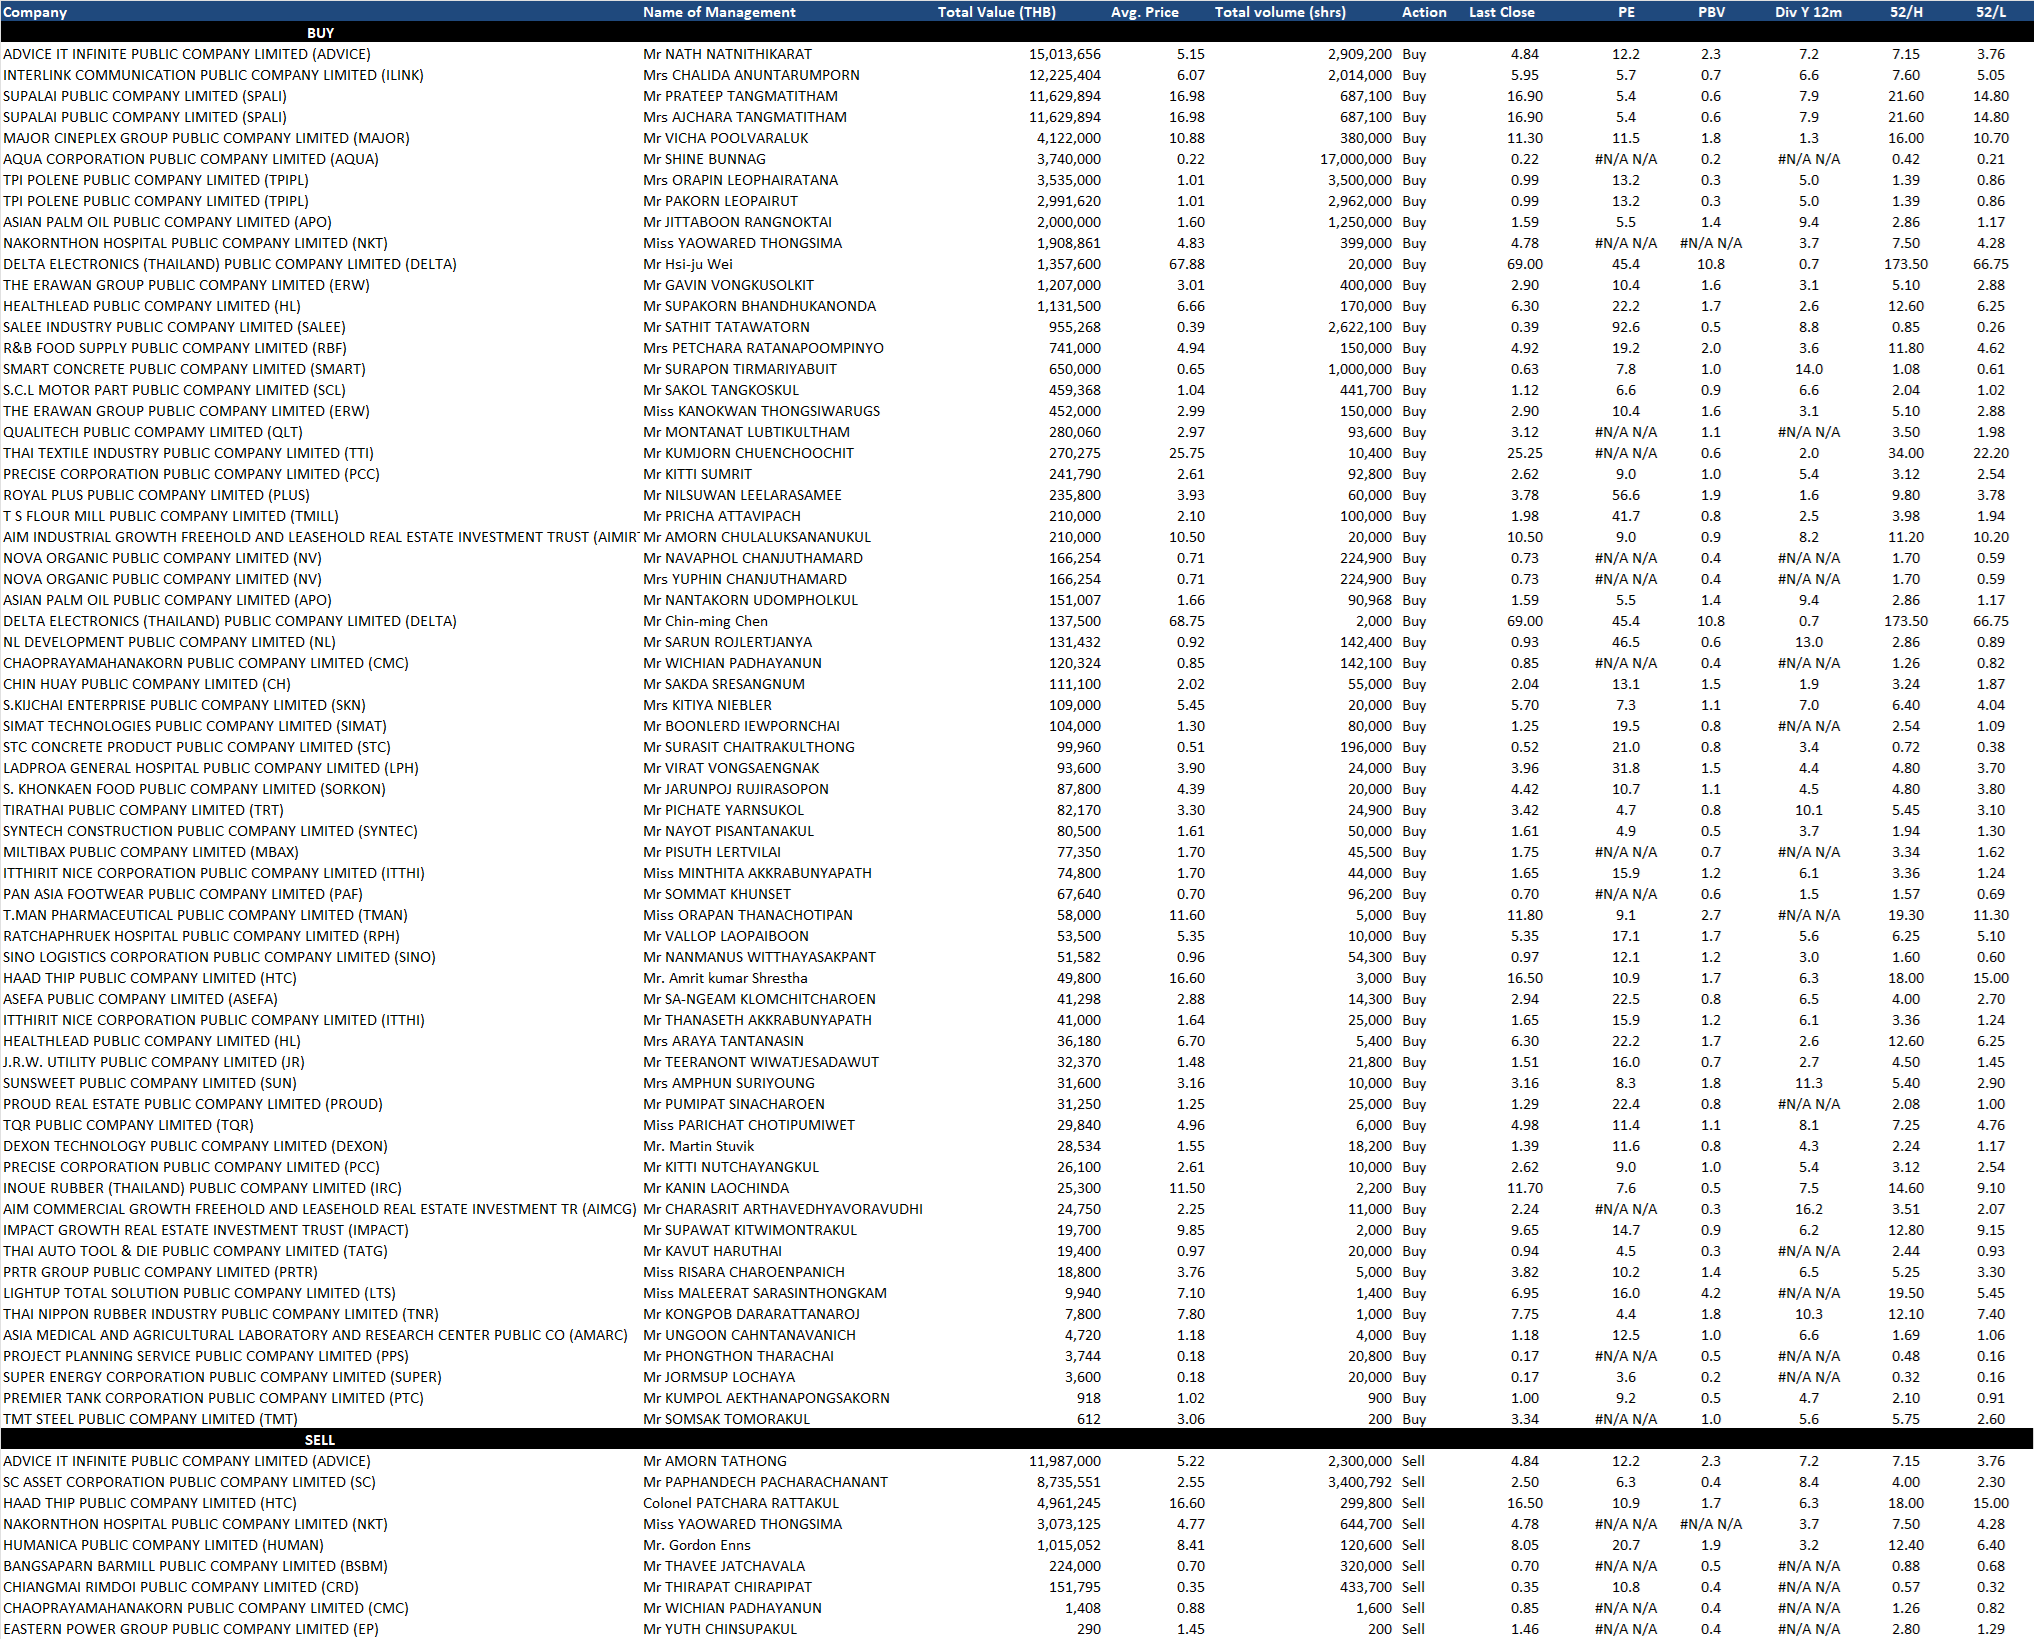Image resolution: width=2034 pixels, height=1639 pixels.
Task: Click the Div Y 12m header
Action: coord(1808,12)
